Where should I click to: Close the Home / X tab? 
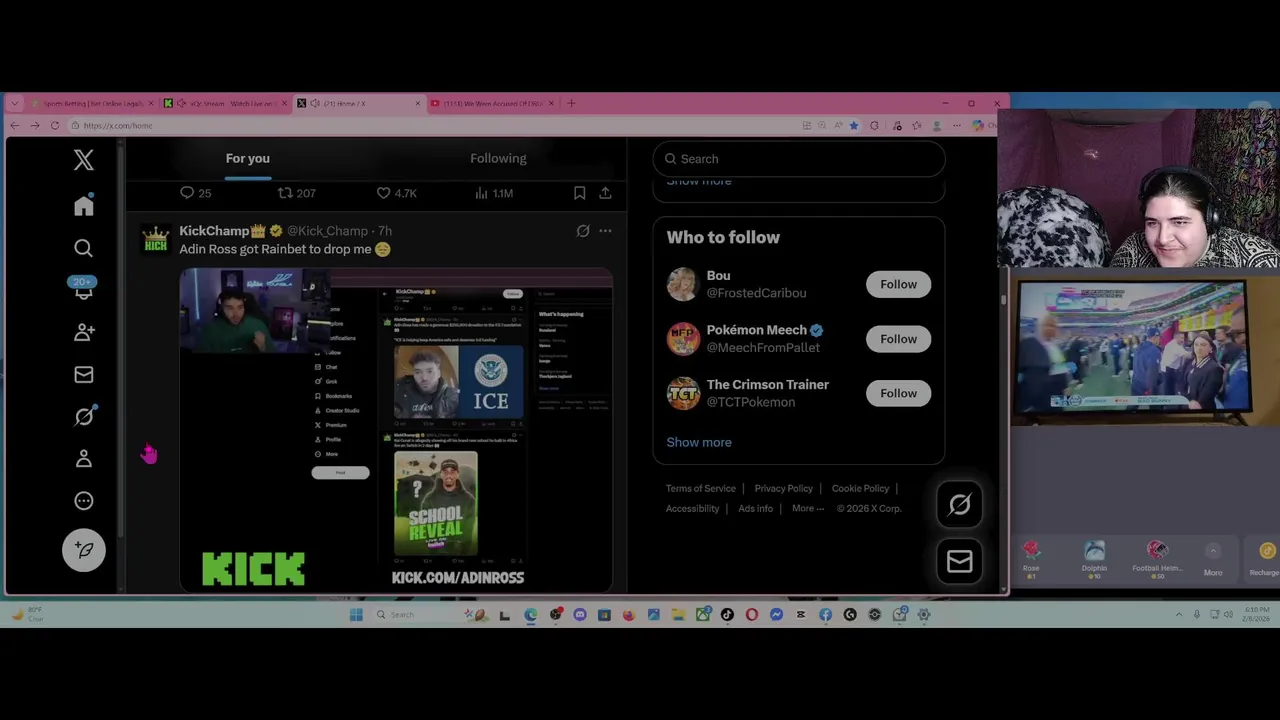tap(418, 103)
